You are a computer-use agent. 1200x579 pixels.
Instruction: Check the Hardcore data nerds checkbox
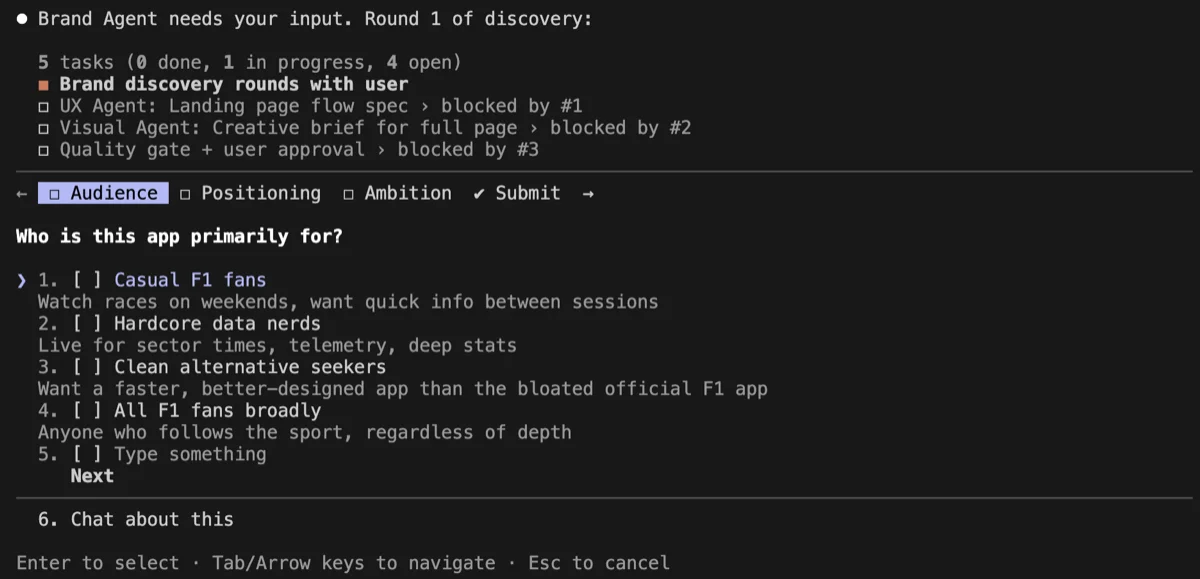click(87, 324)
